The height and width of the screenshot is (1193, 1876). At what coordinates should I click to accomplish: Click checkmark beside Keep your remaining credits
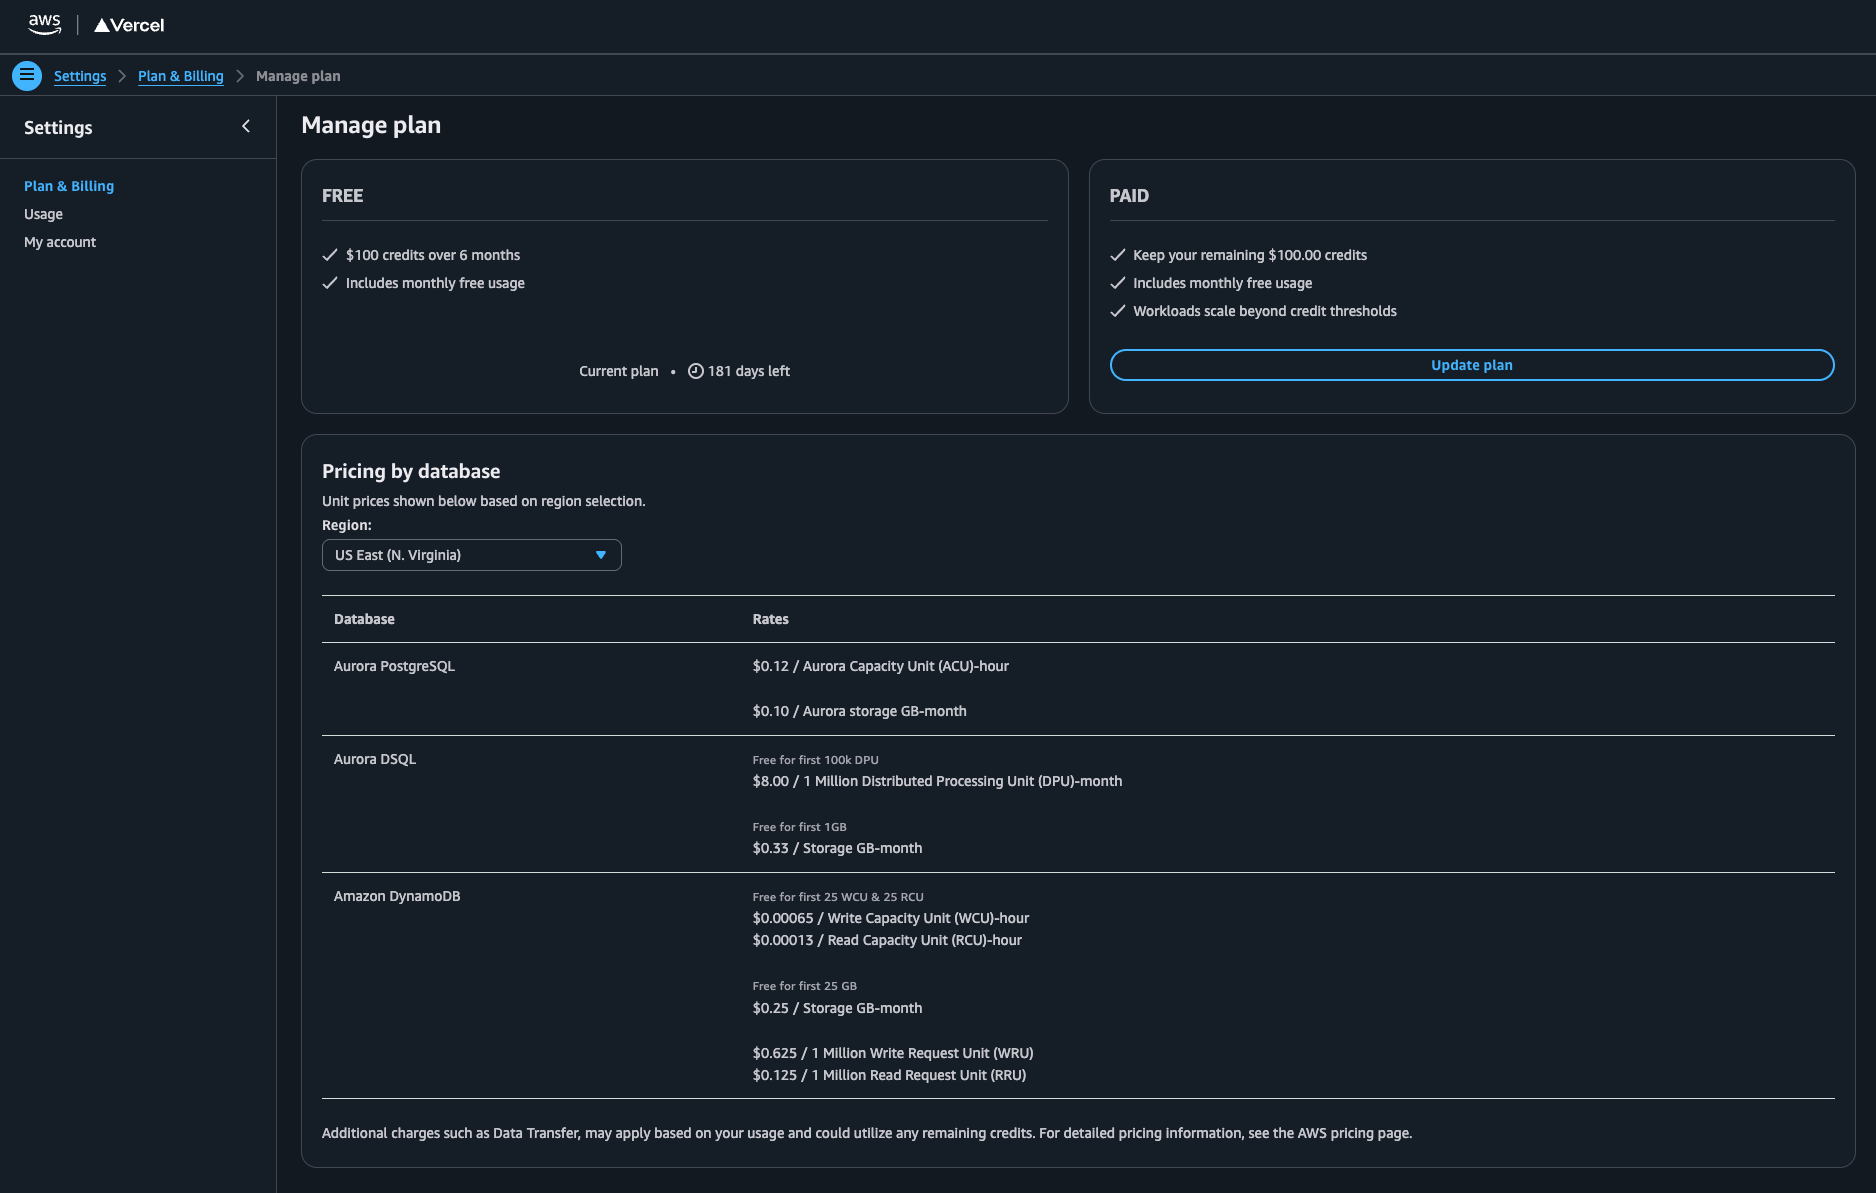point(1118,255)
